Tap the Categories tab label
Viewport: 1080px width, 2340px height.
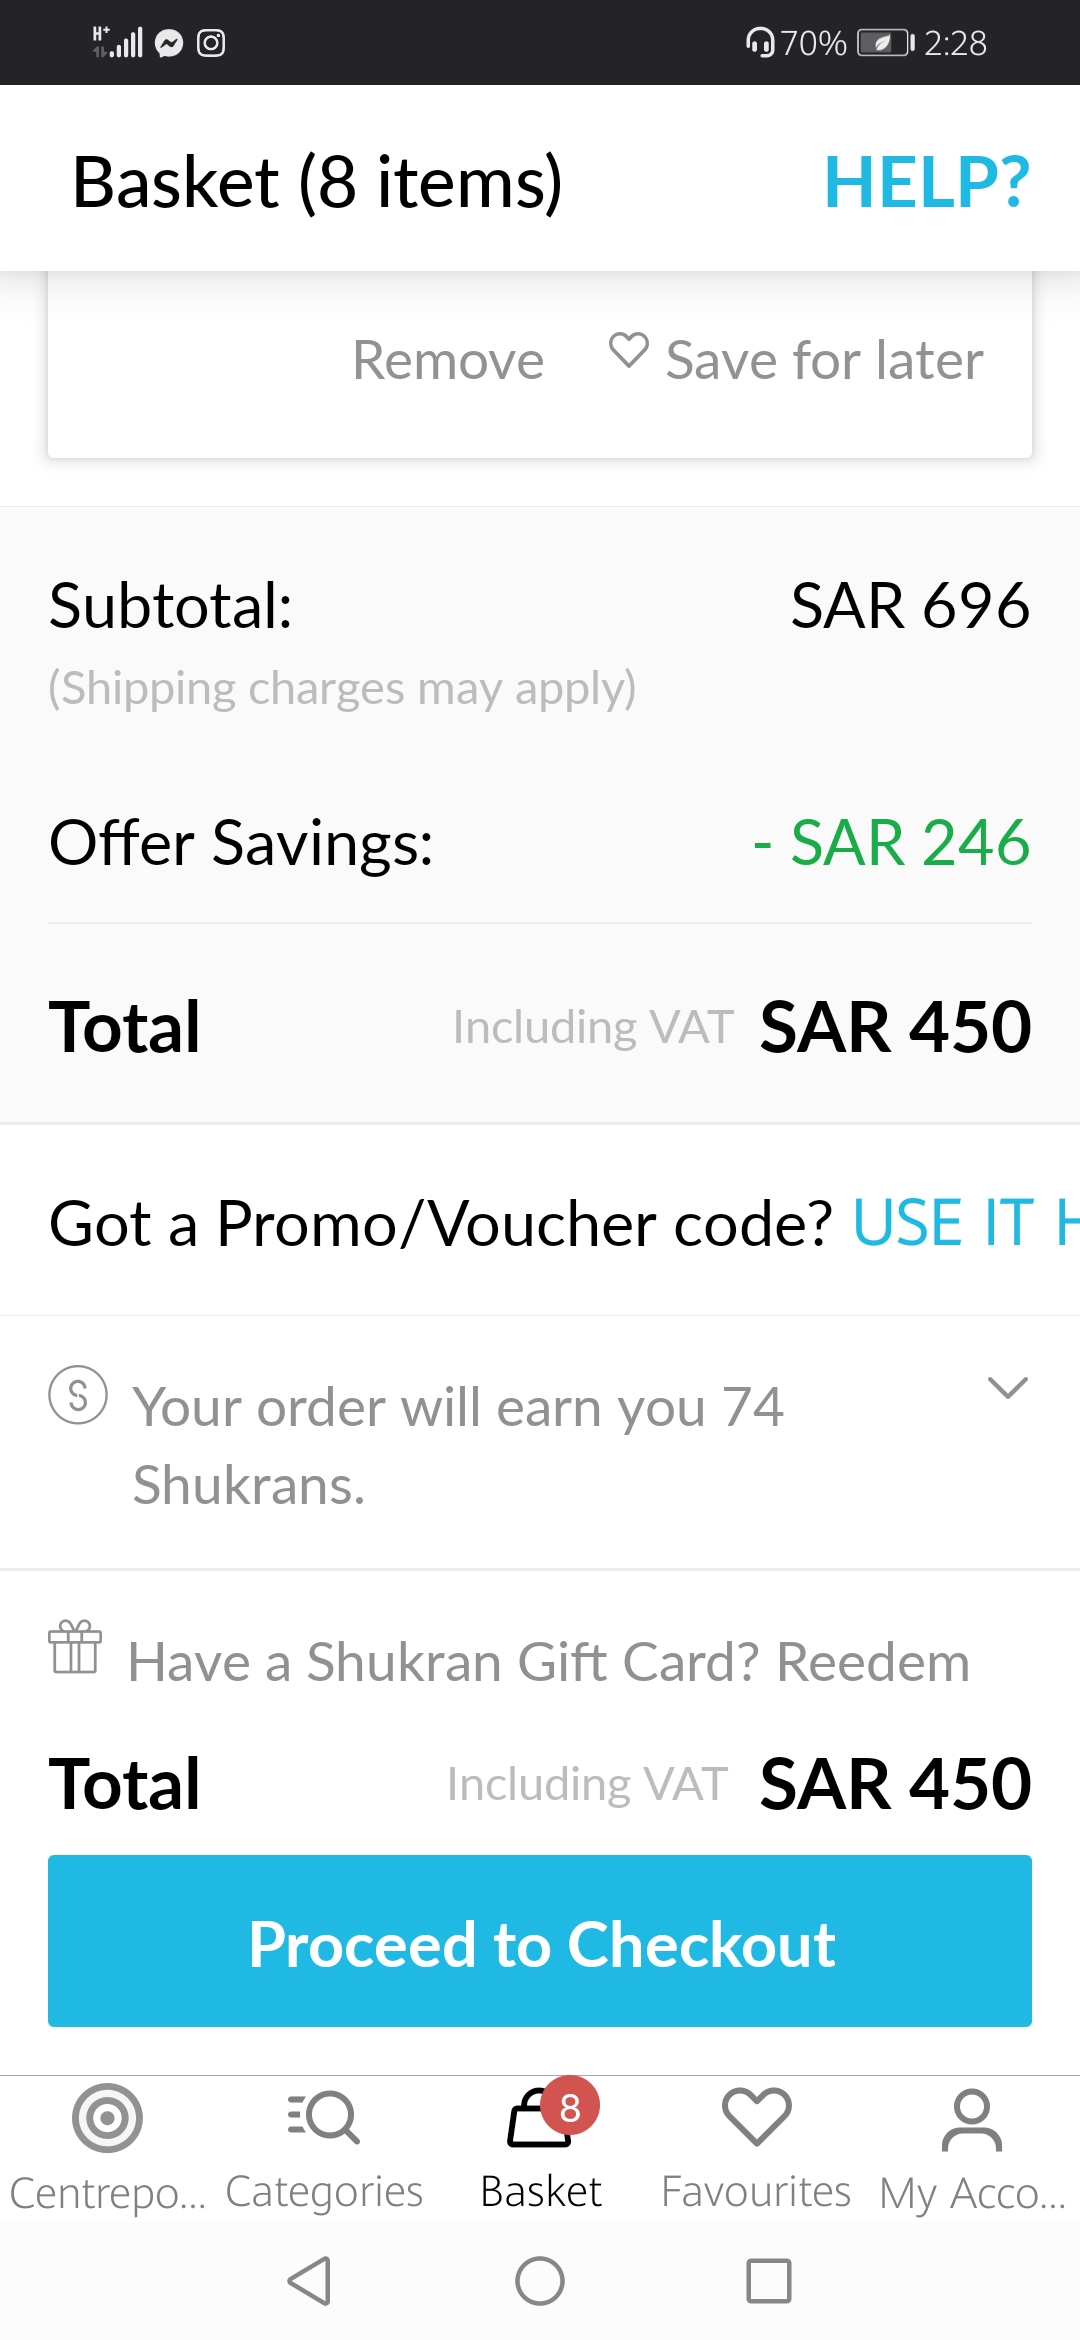pyautogui.click(x=324, y=2192)
